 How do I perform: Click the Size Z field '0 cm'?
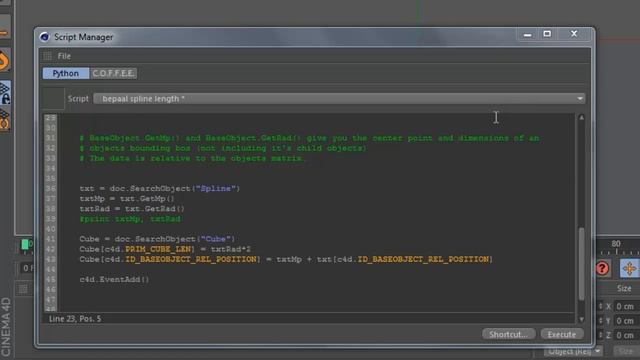627,335
